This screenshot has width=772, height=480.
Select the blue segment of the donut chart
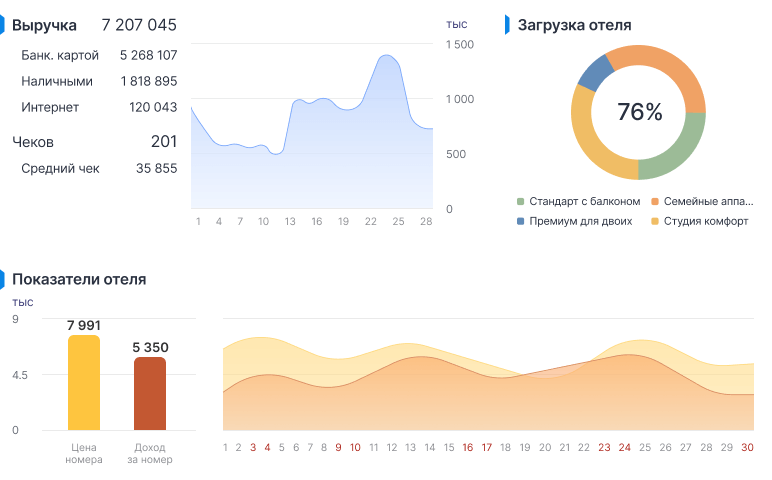pyautogui.click(x=595, y=71)
